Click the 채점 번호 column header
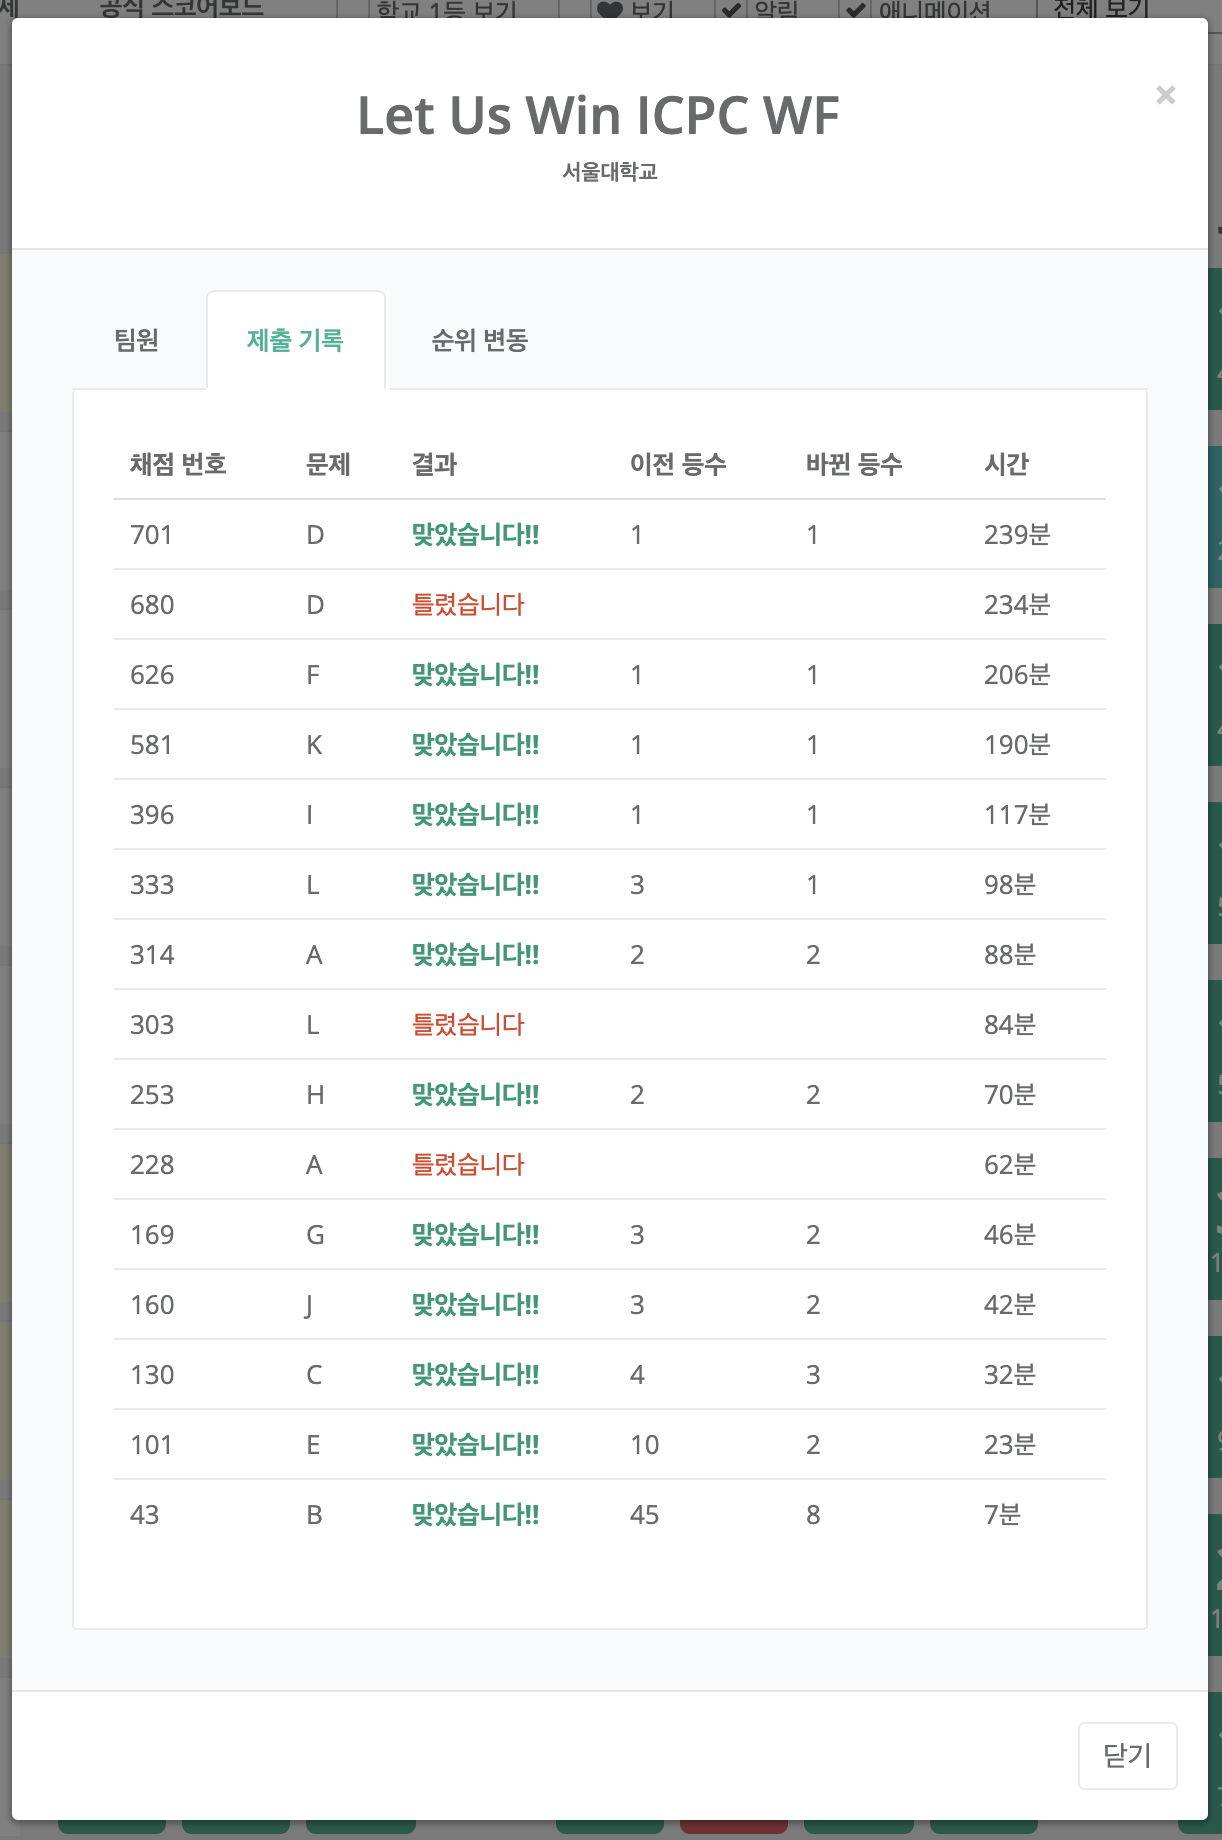1222x1840 pixels. coord(178,464)
